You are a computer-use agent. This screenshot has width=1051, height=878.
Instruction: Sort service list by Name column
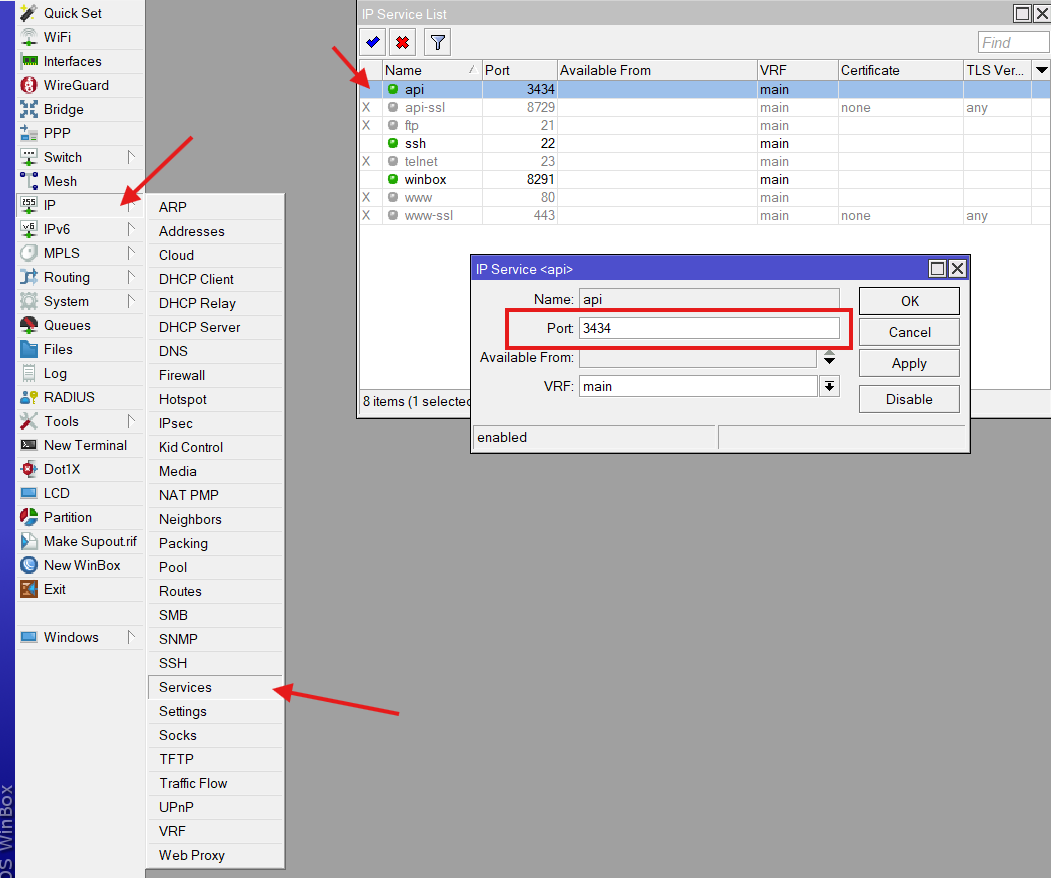(432, 70)
